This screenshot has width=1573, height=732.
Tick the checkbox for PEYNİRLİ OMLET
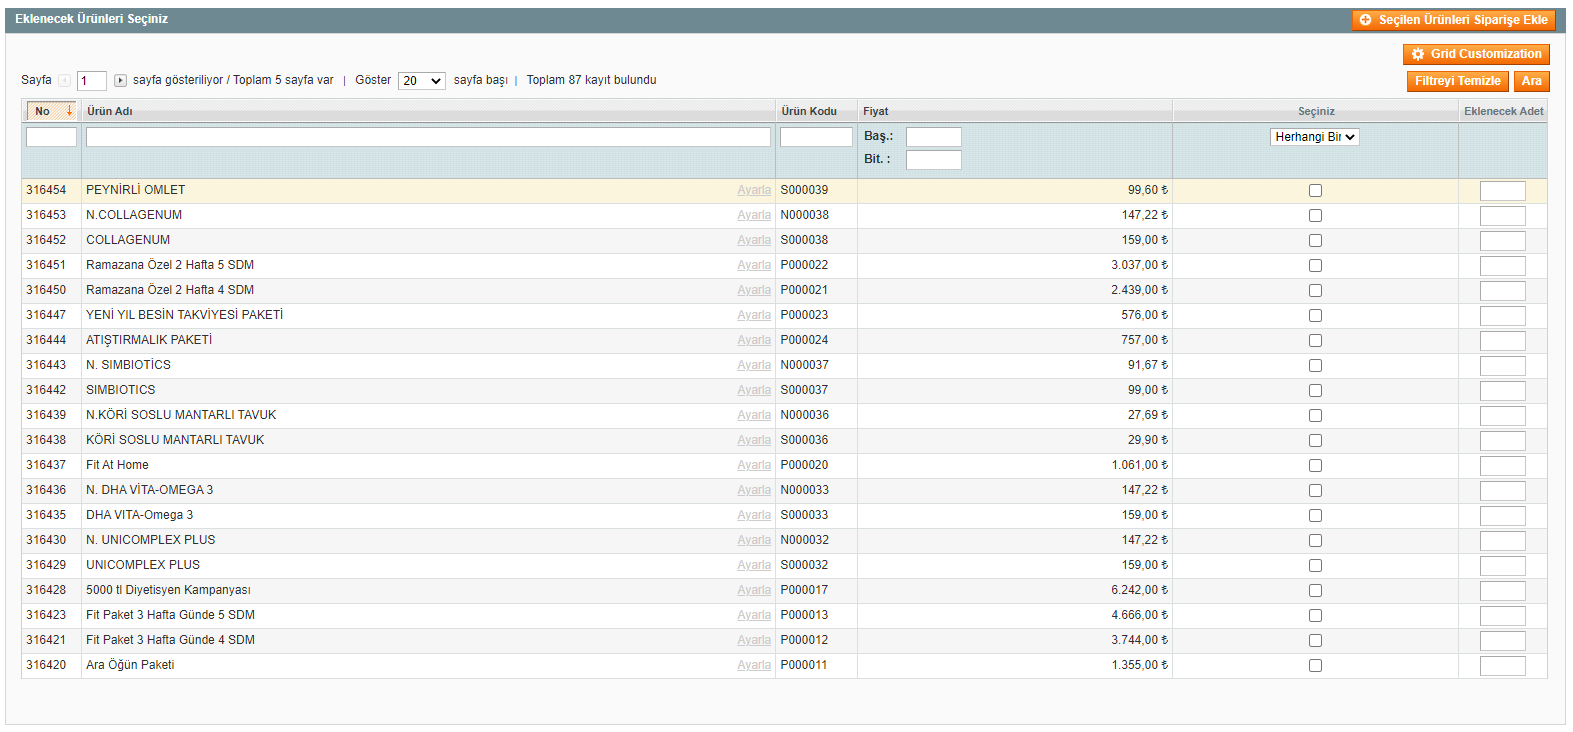coord(1315,190)
